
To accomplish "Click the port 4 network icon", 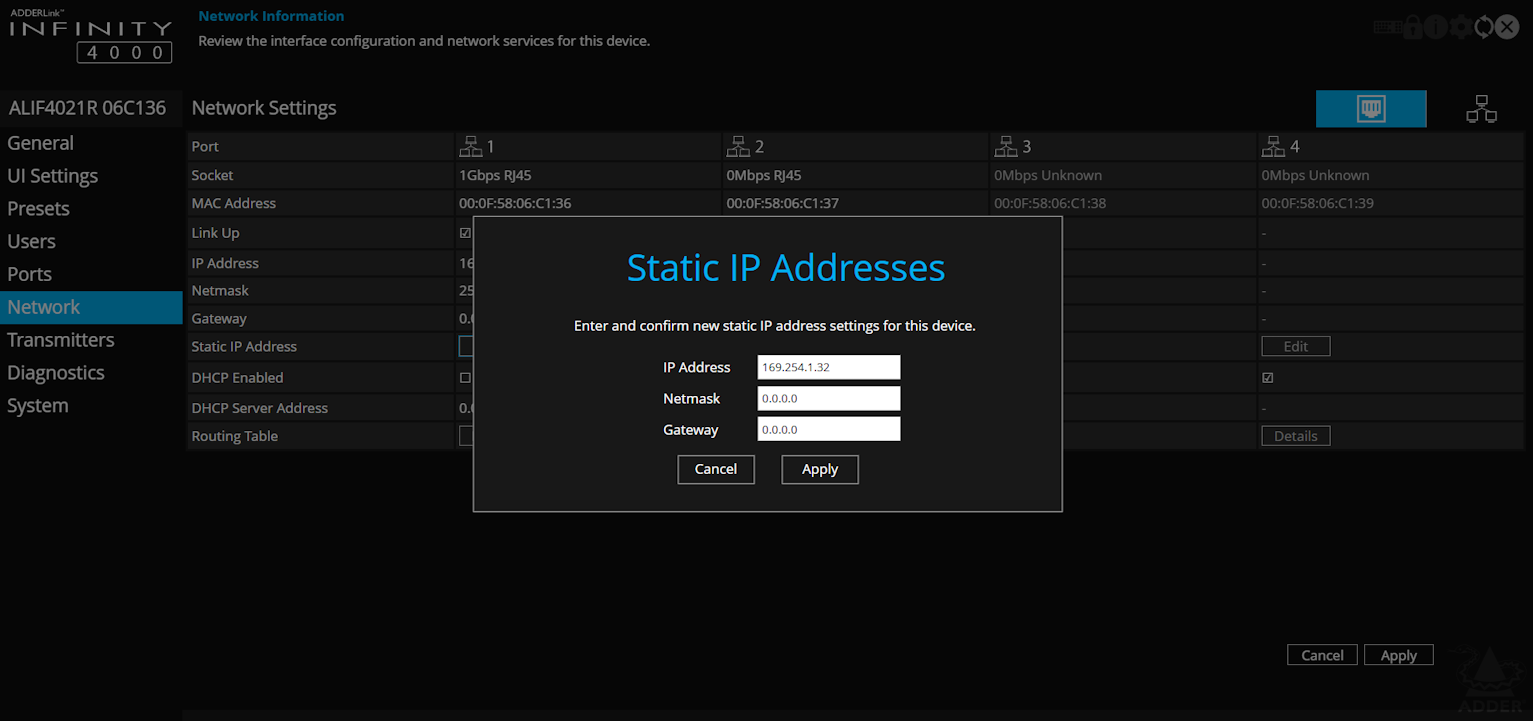I will coord(1273,146).
